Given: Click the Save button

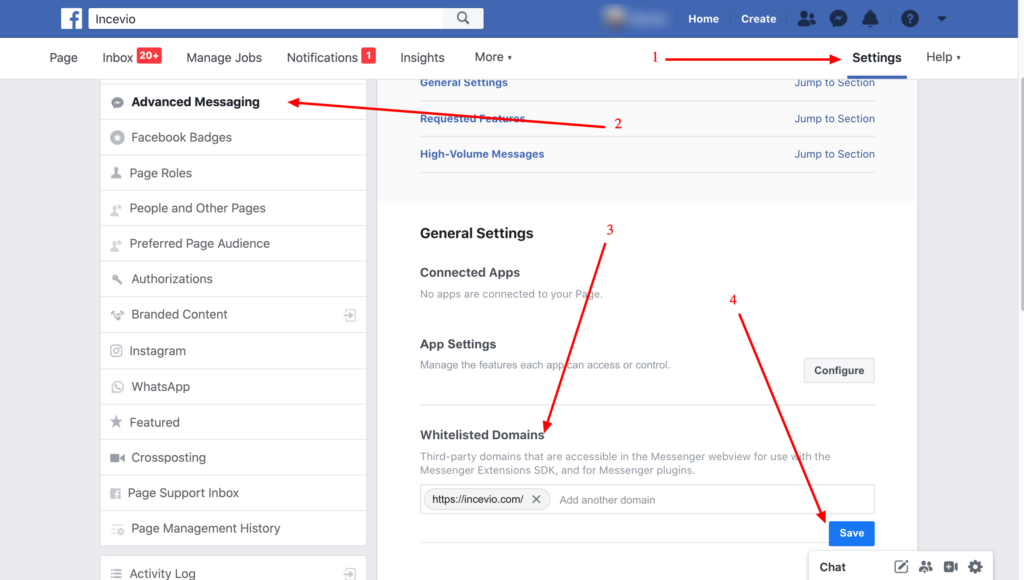Looking at the screenshot, I should point(851,533).
